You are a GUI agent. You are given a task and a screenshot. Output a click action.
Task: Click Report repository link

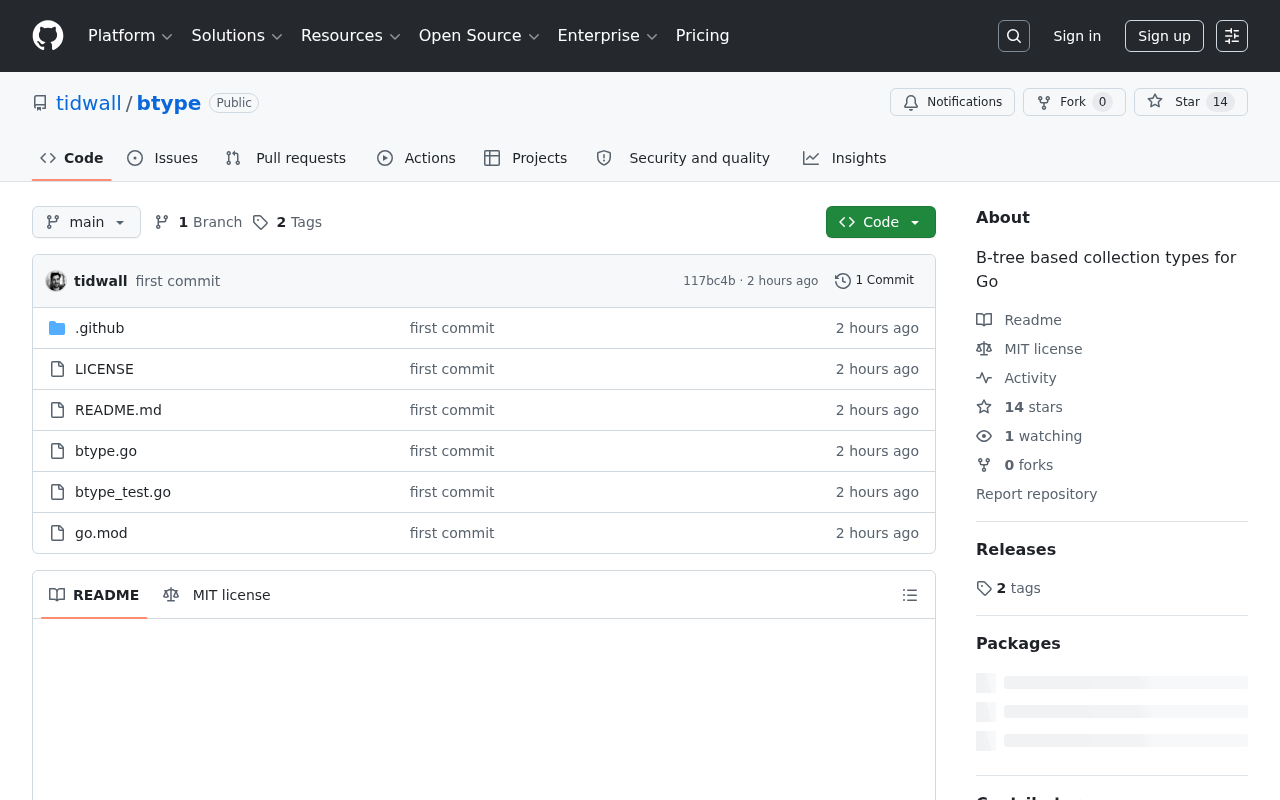(x=1036, y=494)
